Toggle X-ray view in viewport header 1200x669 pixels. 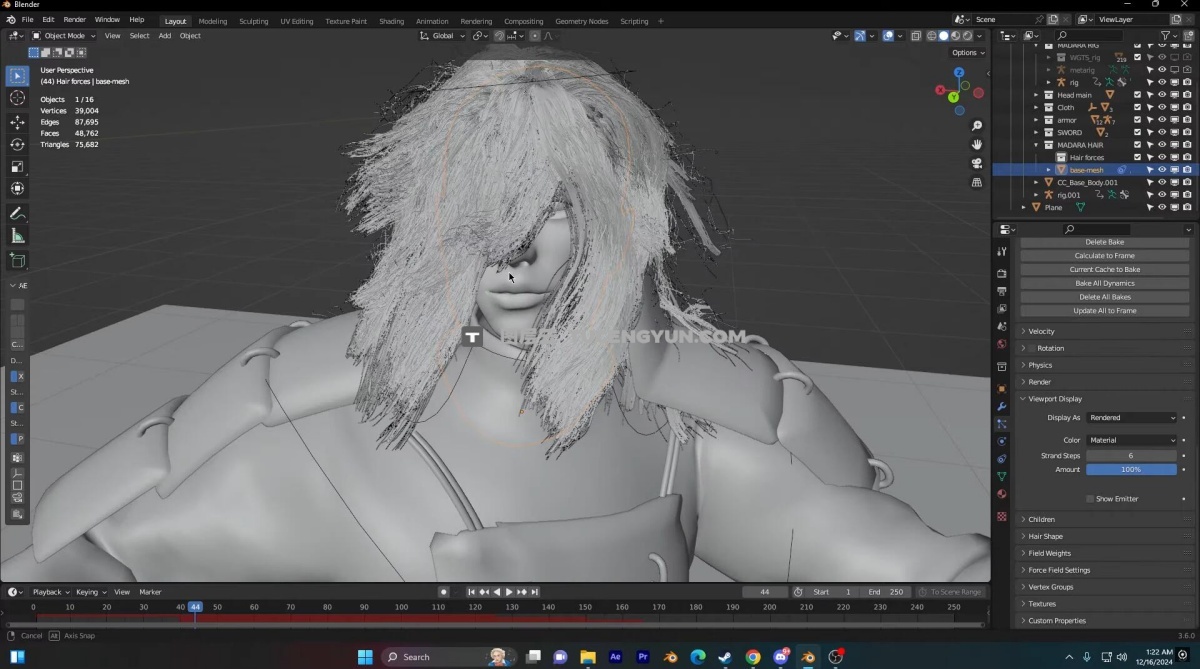[x=915, y=36]
